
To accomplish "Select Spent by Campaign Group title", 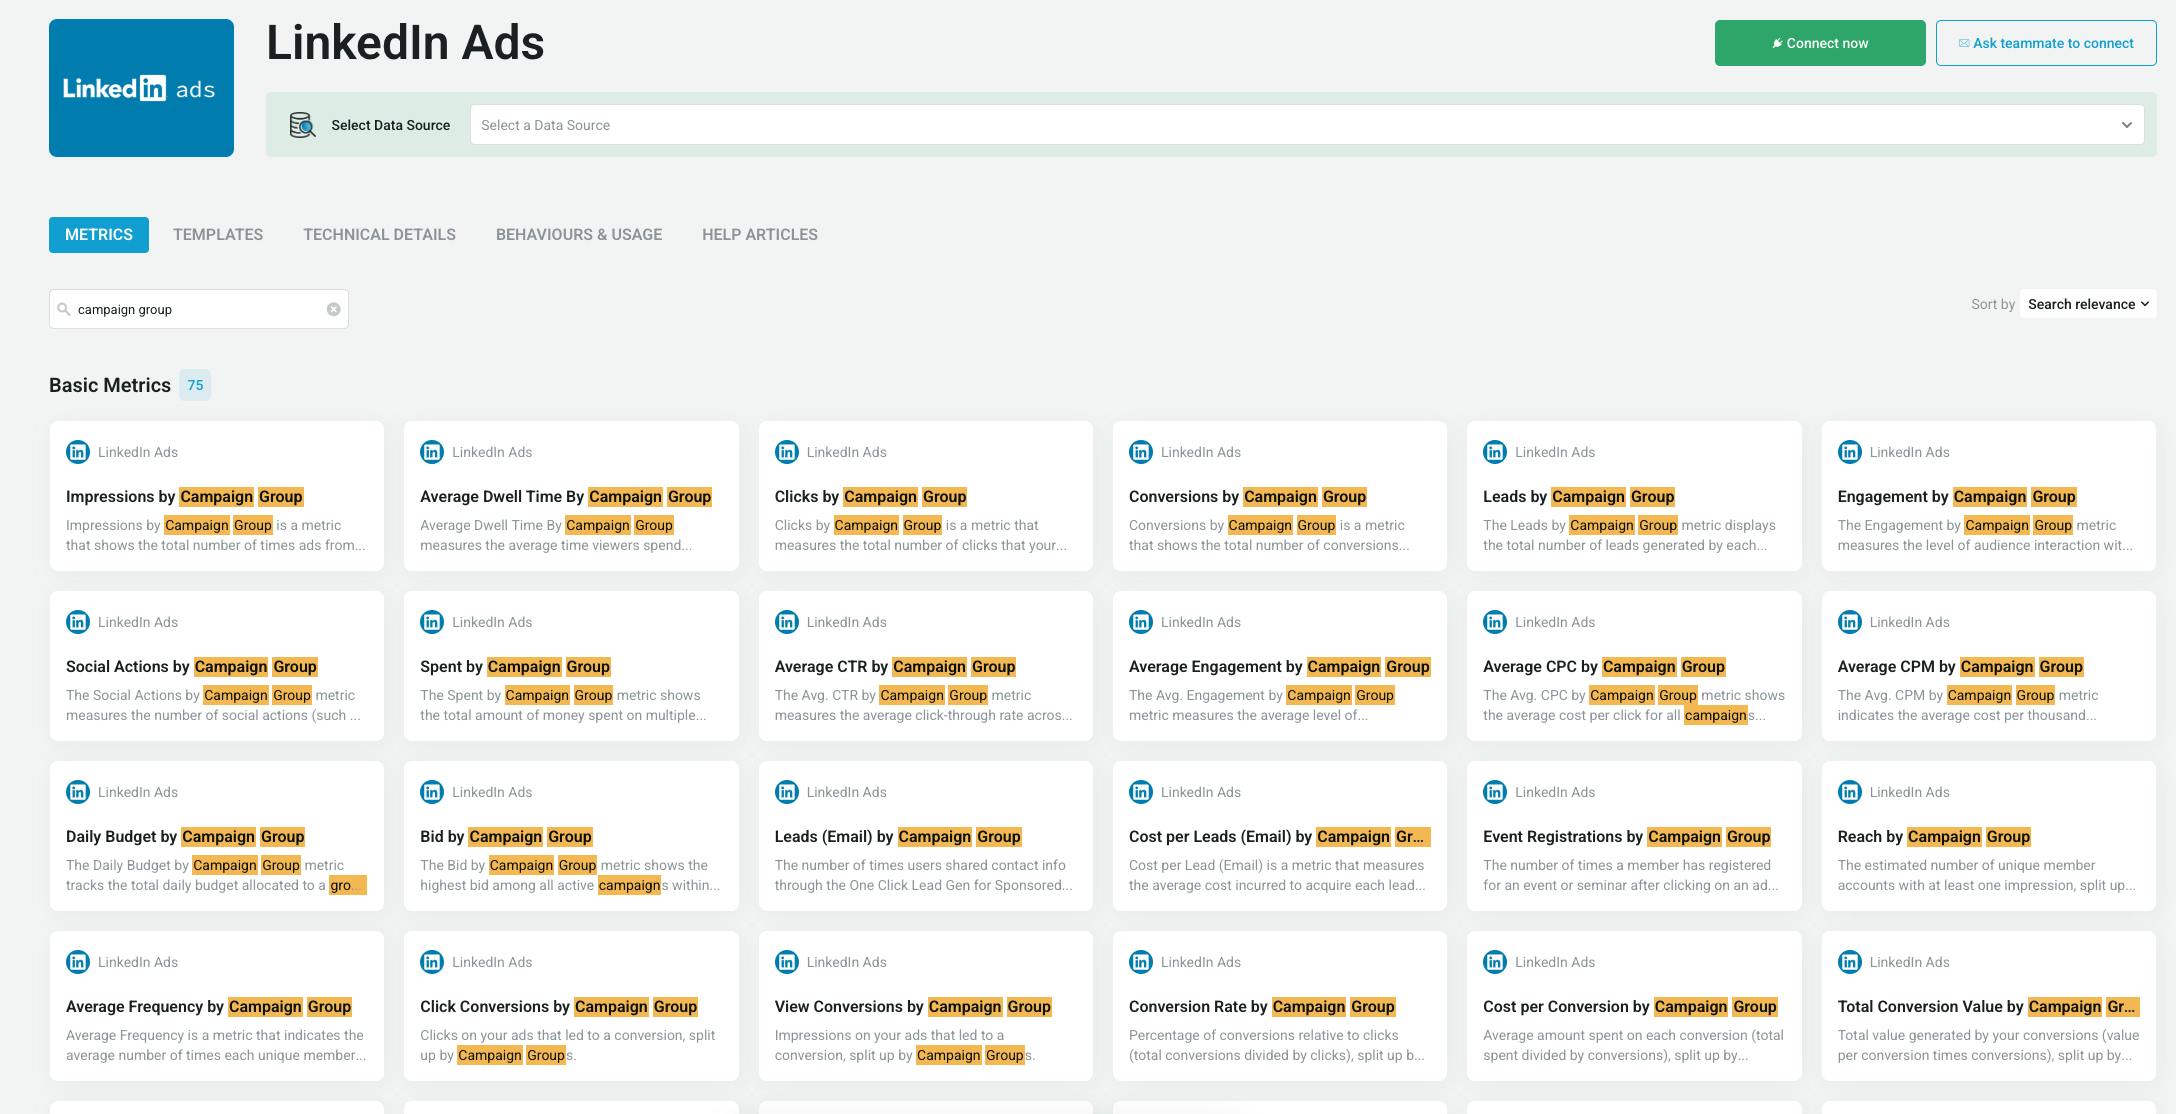I will [516, 666].
